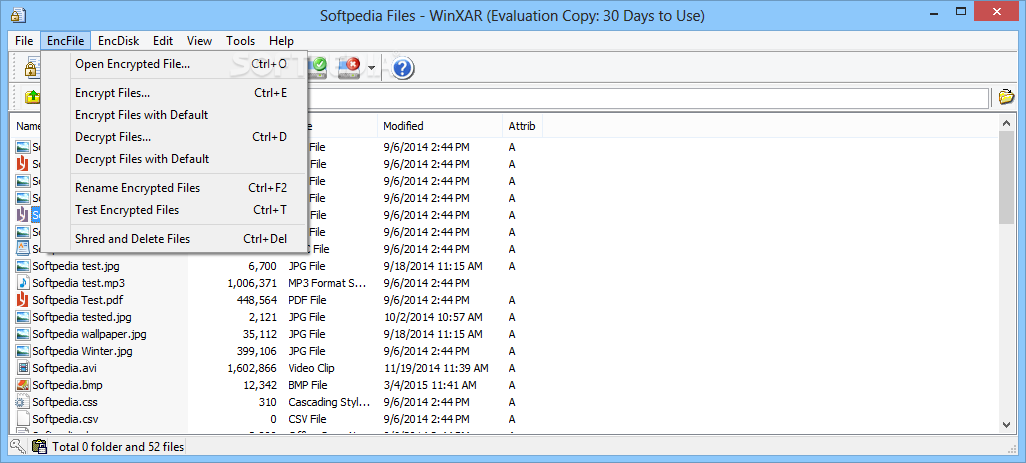Image resolution: width=1026 pixels, height=463 pixels.
Task: Sort by the Attrib column header
Action: point(523,126)
